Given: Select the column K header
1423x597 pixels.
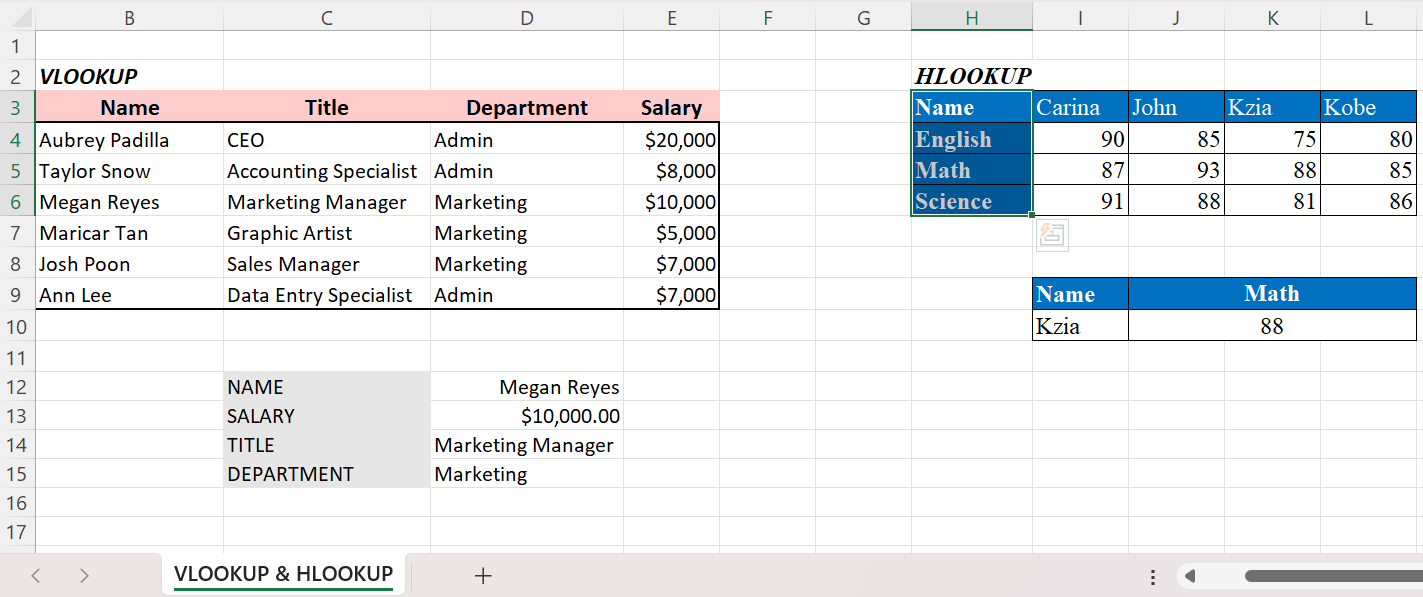Looking at the screenshot, I should (x=1272, y=17).
